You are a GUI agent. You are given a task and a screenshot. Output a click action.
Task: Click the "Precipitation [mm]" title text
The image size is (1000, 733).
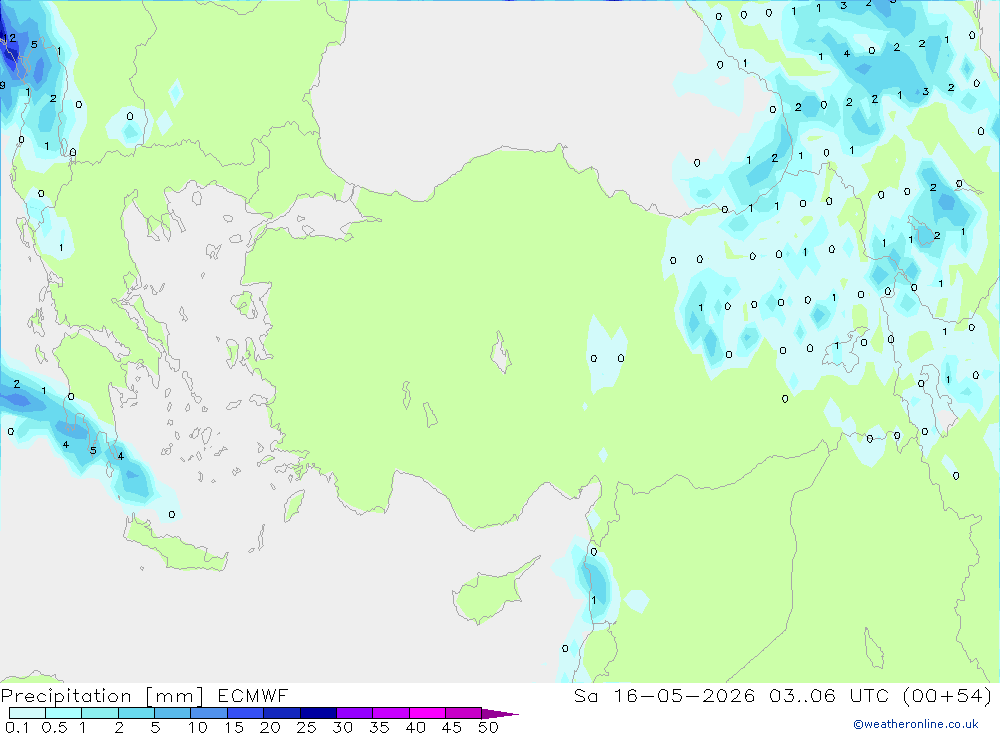click(x=102, y=696)
